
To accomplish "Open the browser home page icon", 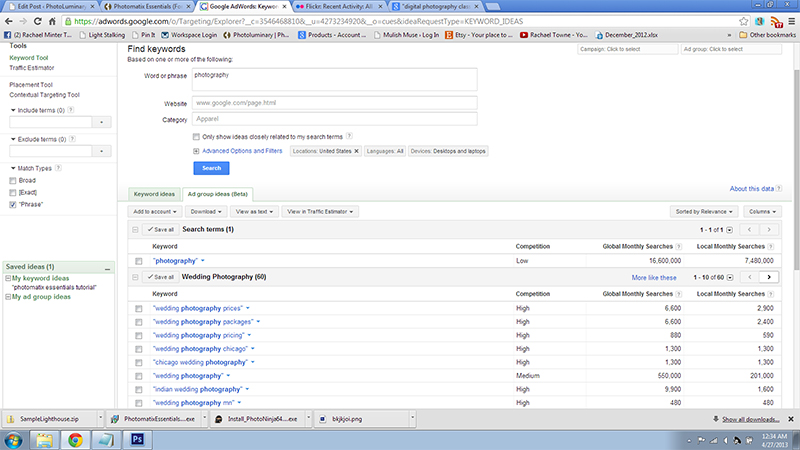I will 52,21.
